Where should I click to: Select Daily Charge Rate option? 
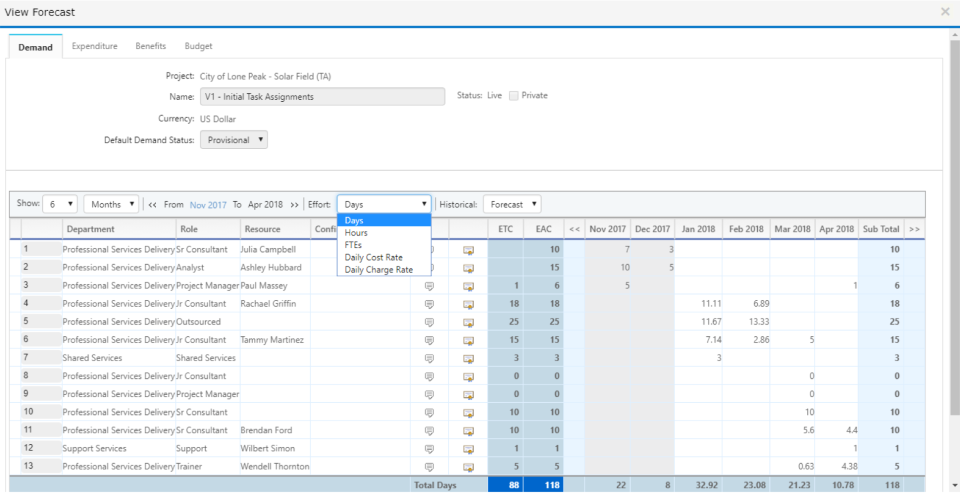384,270
